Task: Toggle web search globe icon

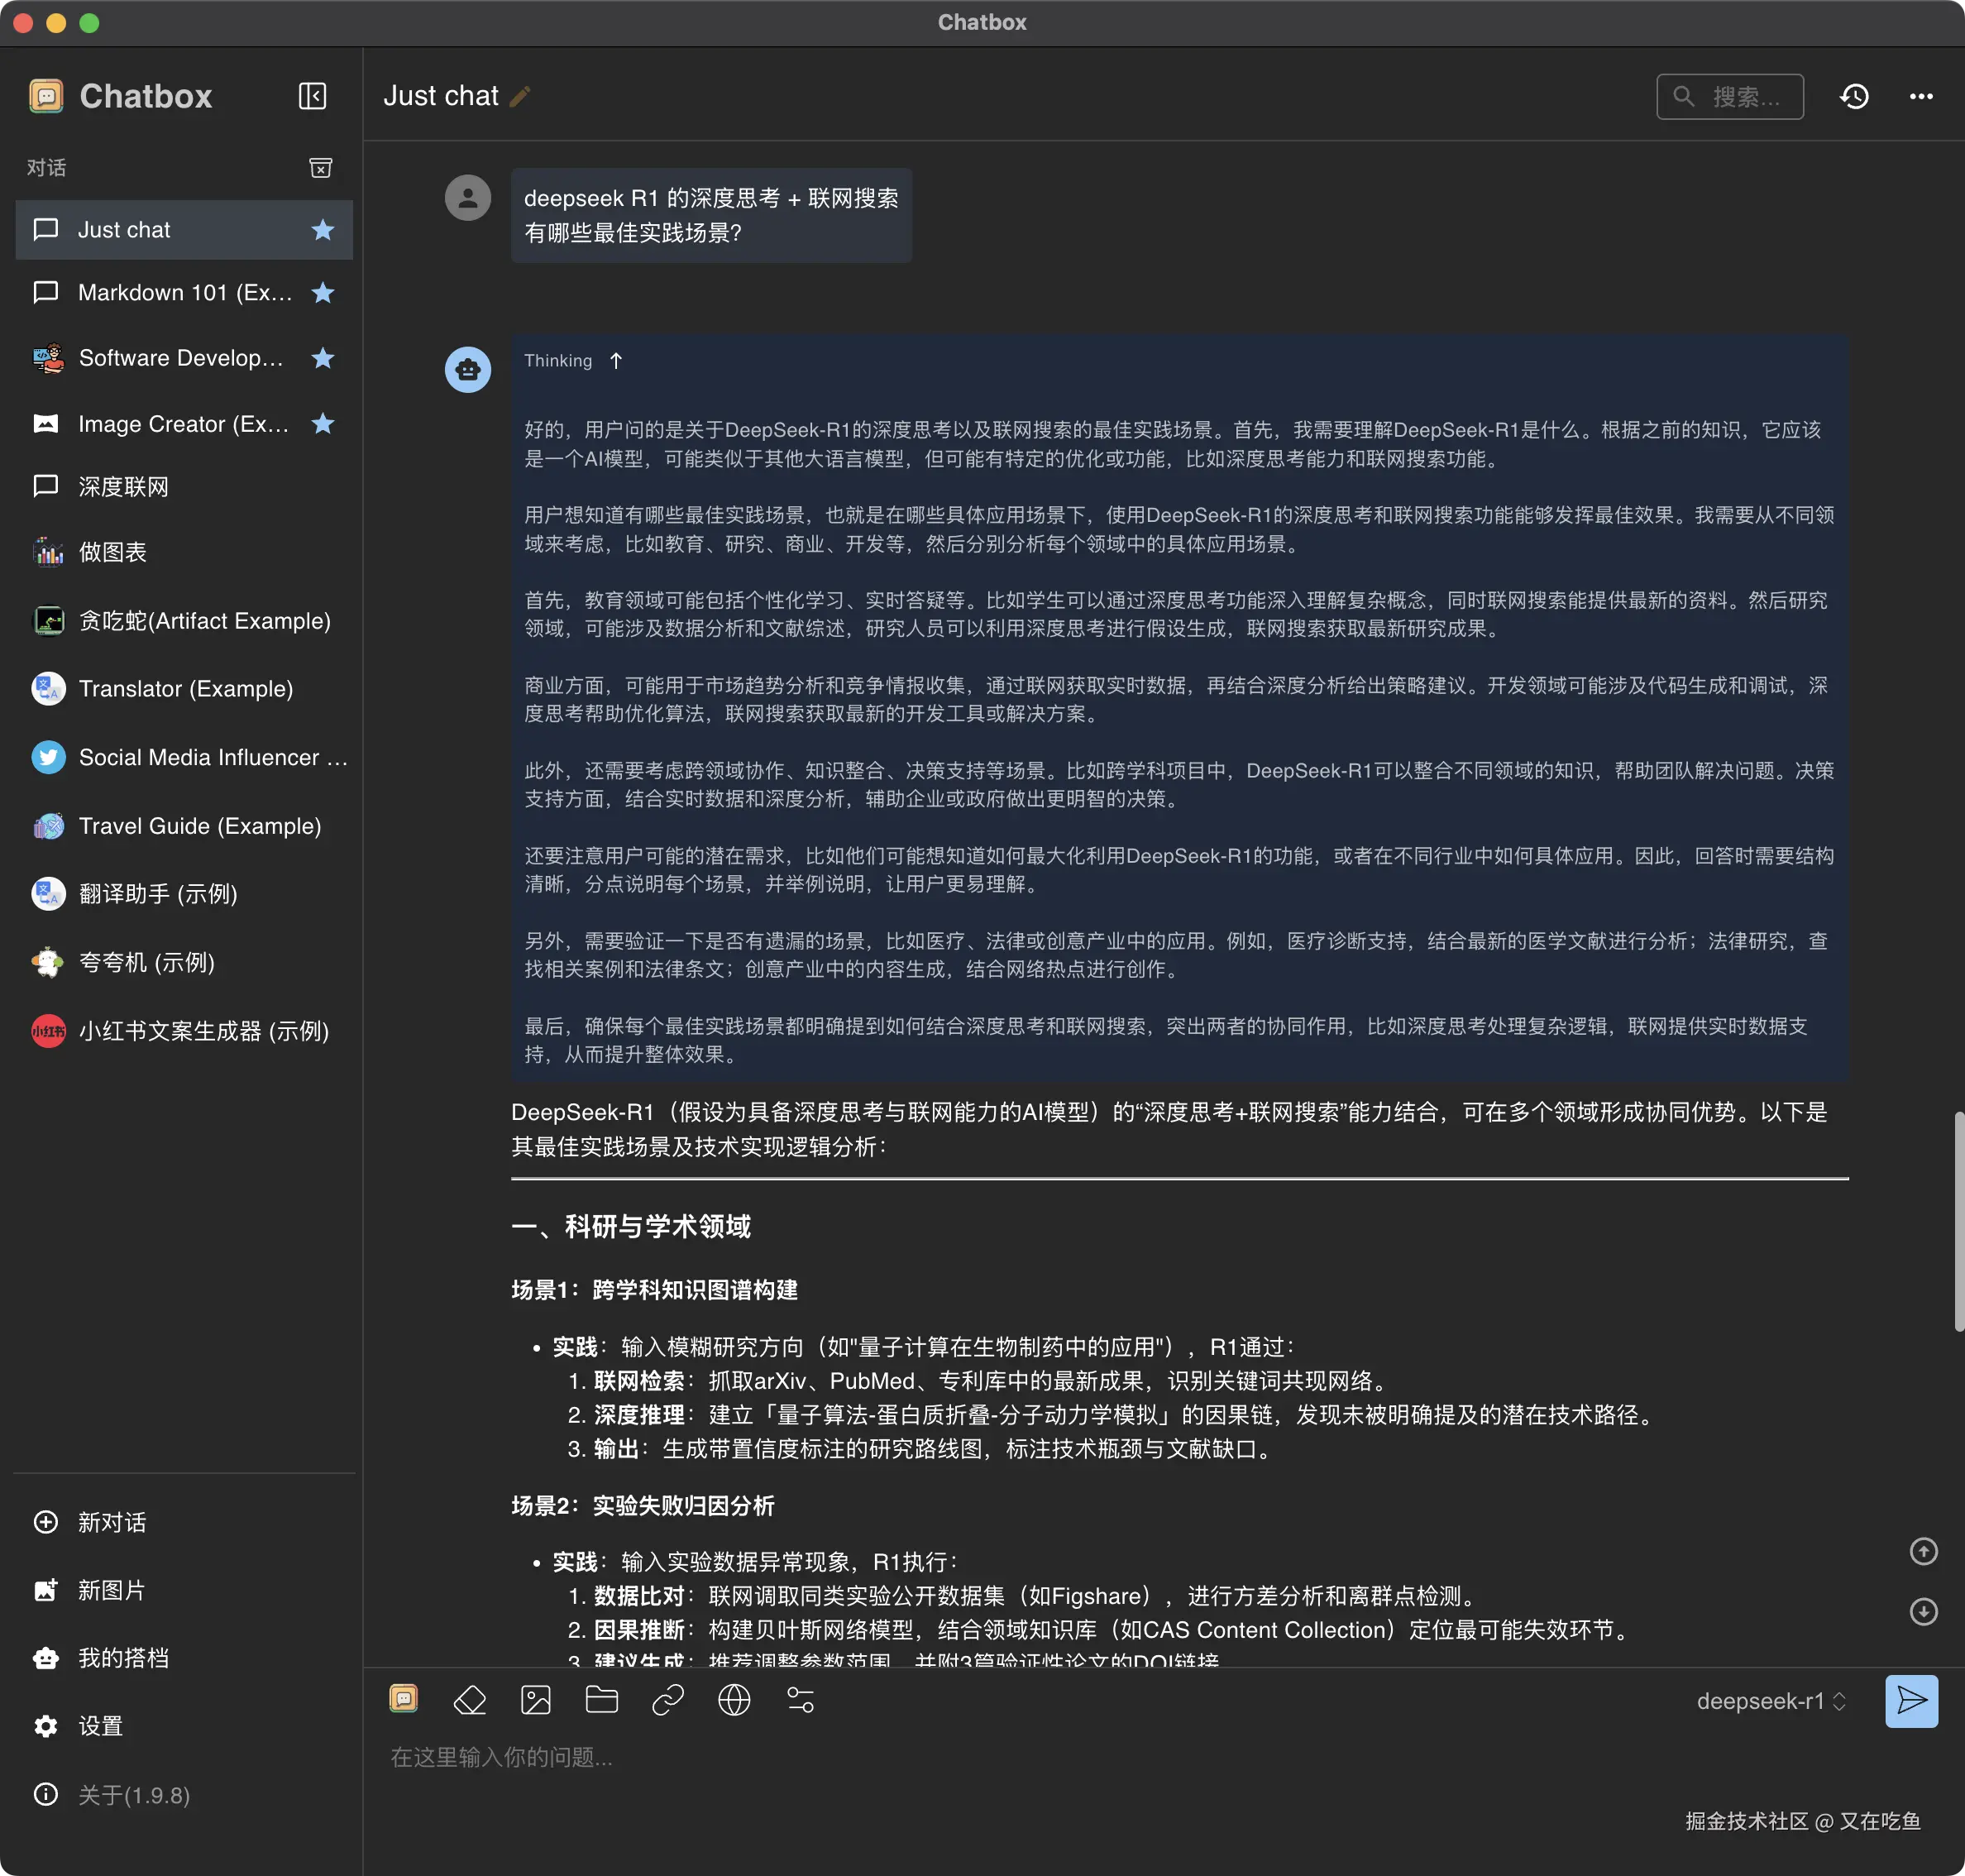Action: [x=734, y=1700]
